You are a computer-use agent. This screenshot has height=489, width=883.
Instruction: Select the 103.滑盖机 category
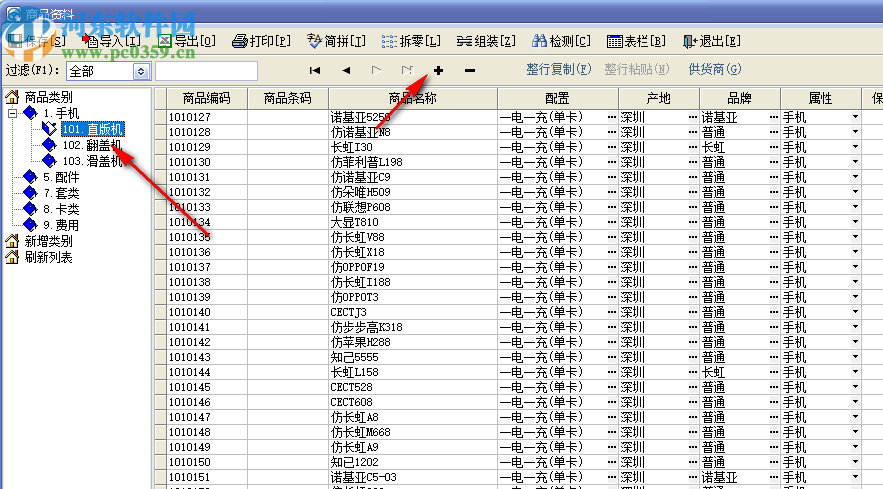[92, 161]
